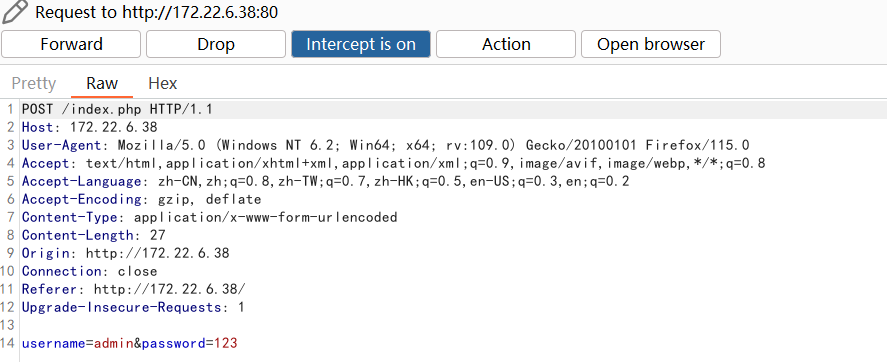
Task: Click the admin username value
Action: pyautogui.click(x=114, y=343)
